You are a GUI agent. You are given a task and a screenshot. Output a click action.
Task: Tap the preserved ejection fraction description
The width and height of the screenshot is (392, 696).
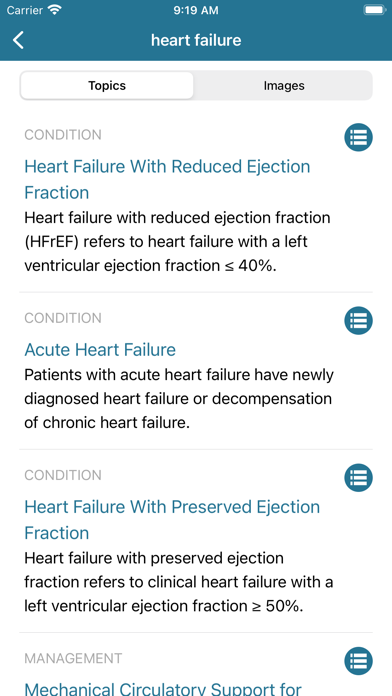click(x=179, y=582)
